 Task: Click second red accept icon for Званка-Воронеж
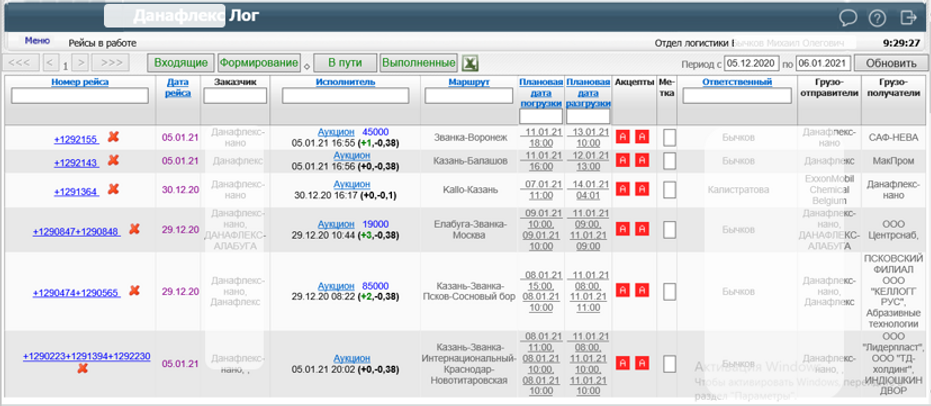tap(642, 137)
